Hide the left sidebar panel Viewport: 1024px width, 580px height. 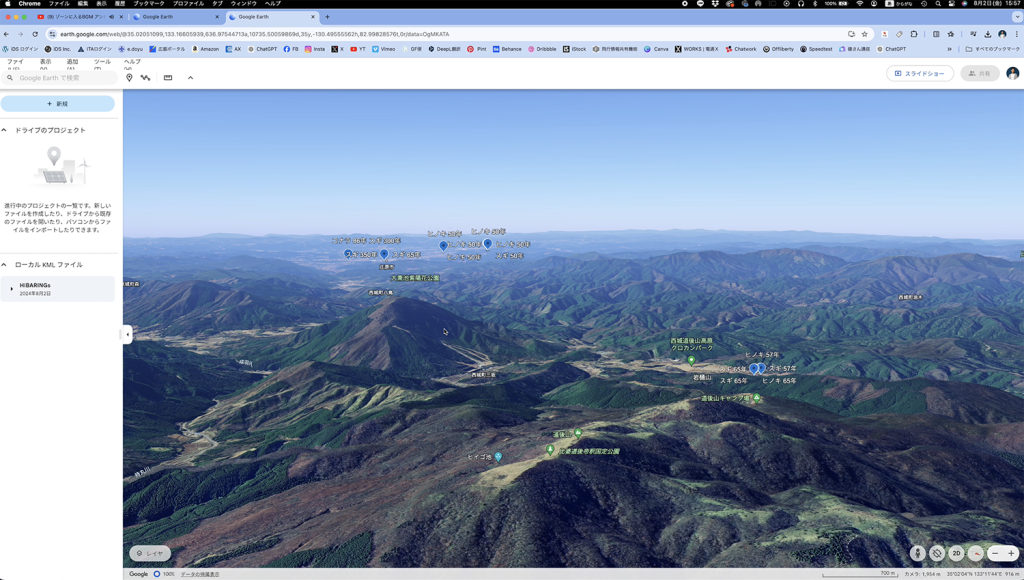127,334
